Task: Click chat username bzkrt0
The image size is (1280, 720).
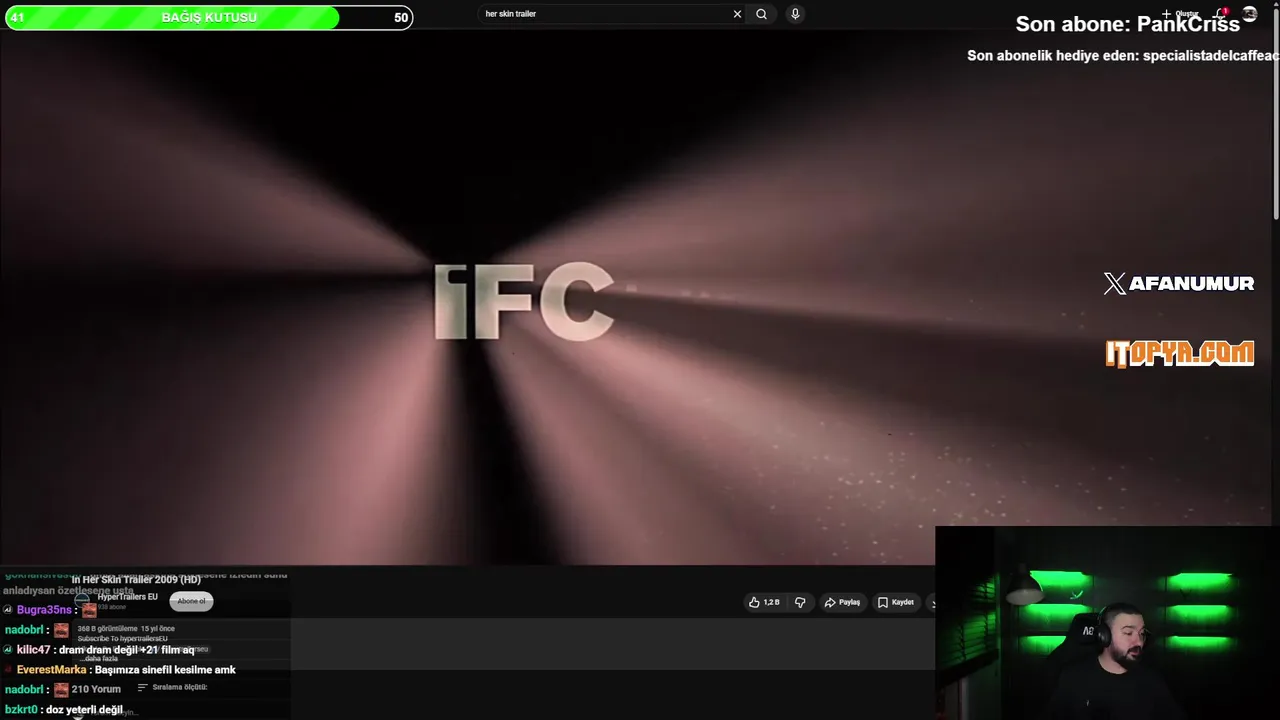Action: tap(21, 710)
